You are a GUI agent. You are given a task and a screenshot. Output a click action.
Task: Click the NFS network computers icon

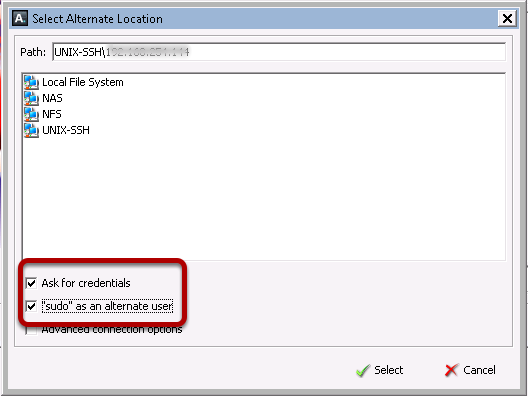coord(31,114)
